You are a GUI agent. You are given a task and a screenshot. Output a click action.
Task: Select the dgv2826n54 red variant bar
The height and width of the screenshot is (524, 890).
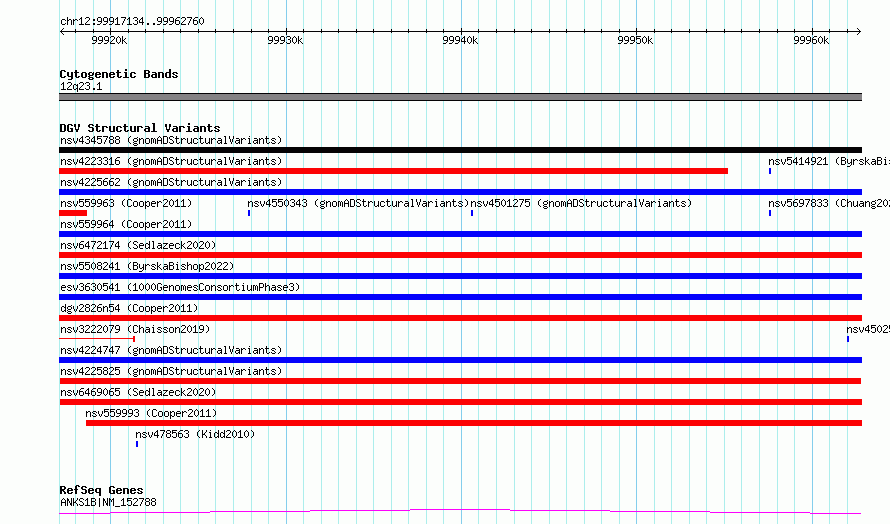460,318
